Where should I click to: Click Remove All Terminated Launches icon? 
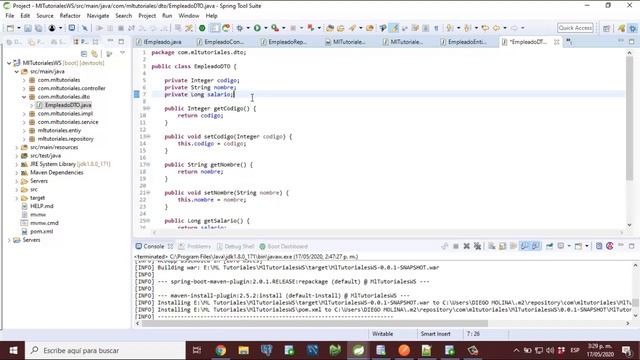tap(477, 246)
